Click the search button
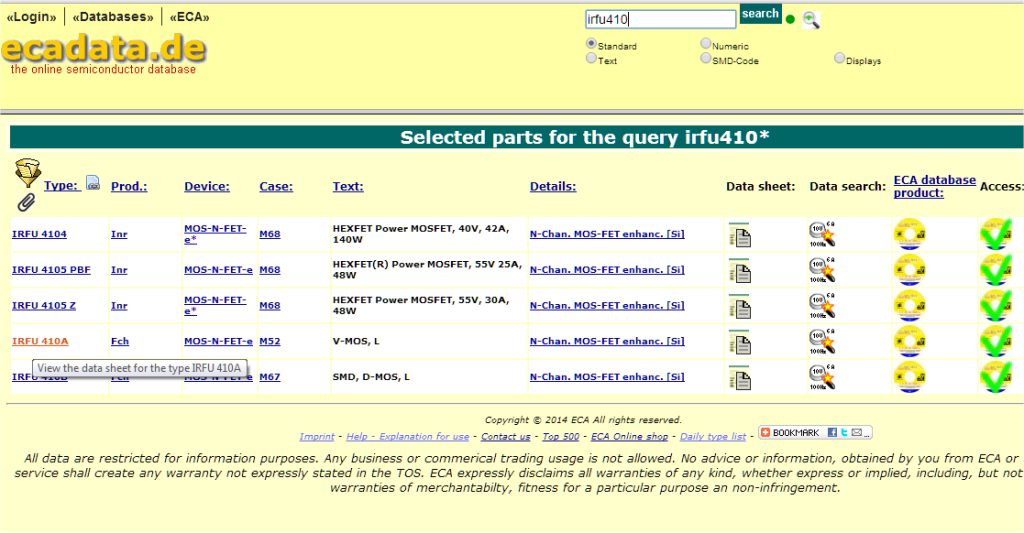This screenshot has width=1024, height=533. (760, 14)
